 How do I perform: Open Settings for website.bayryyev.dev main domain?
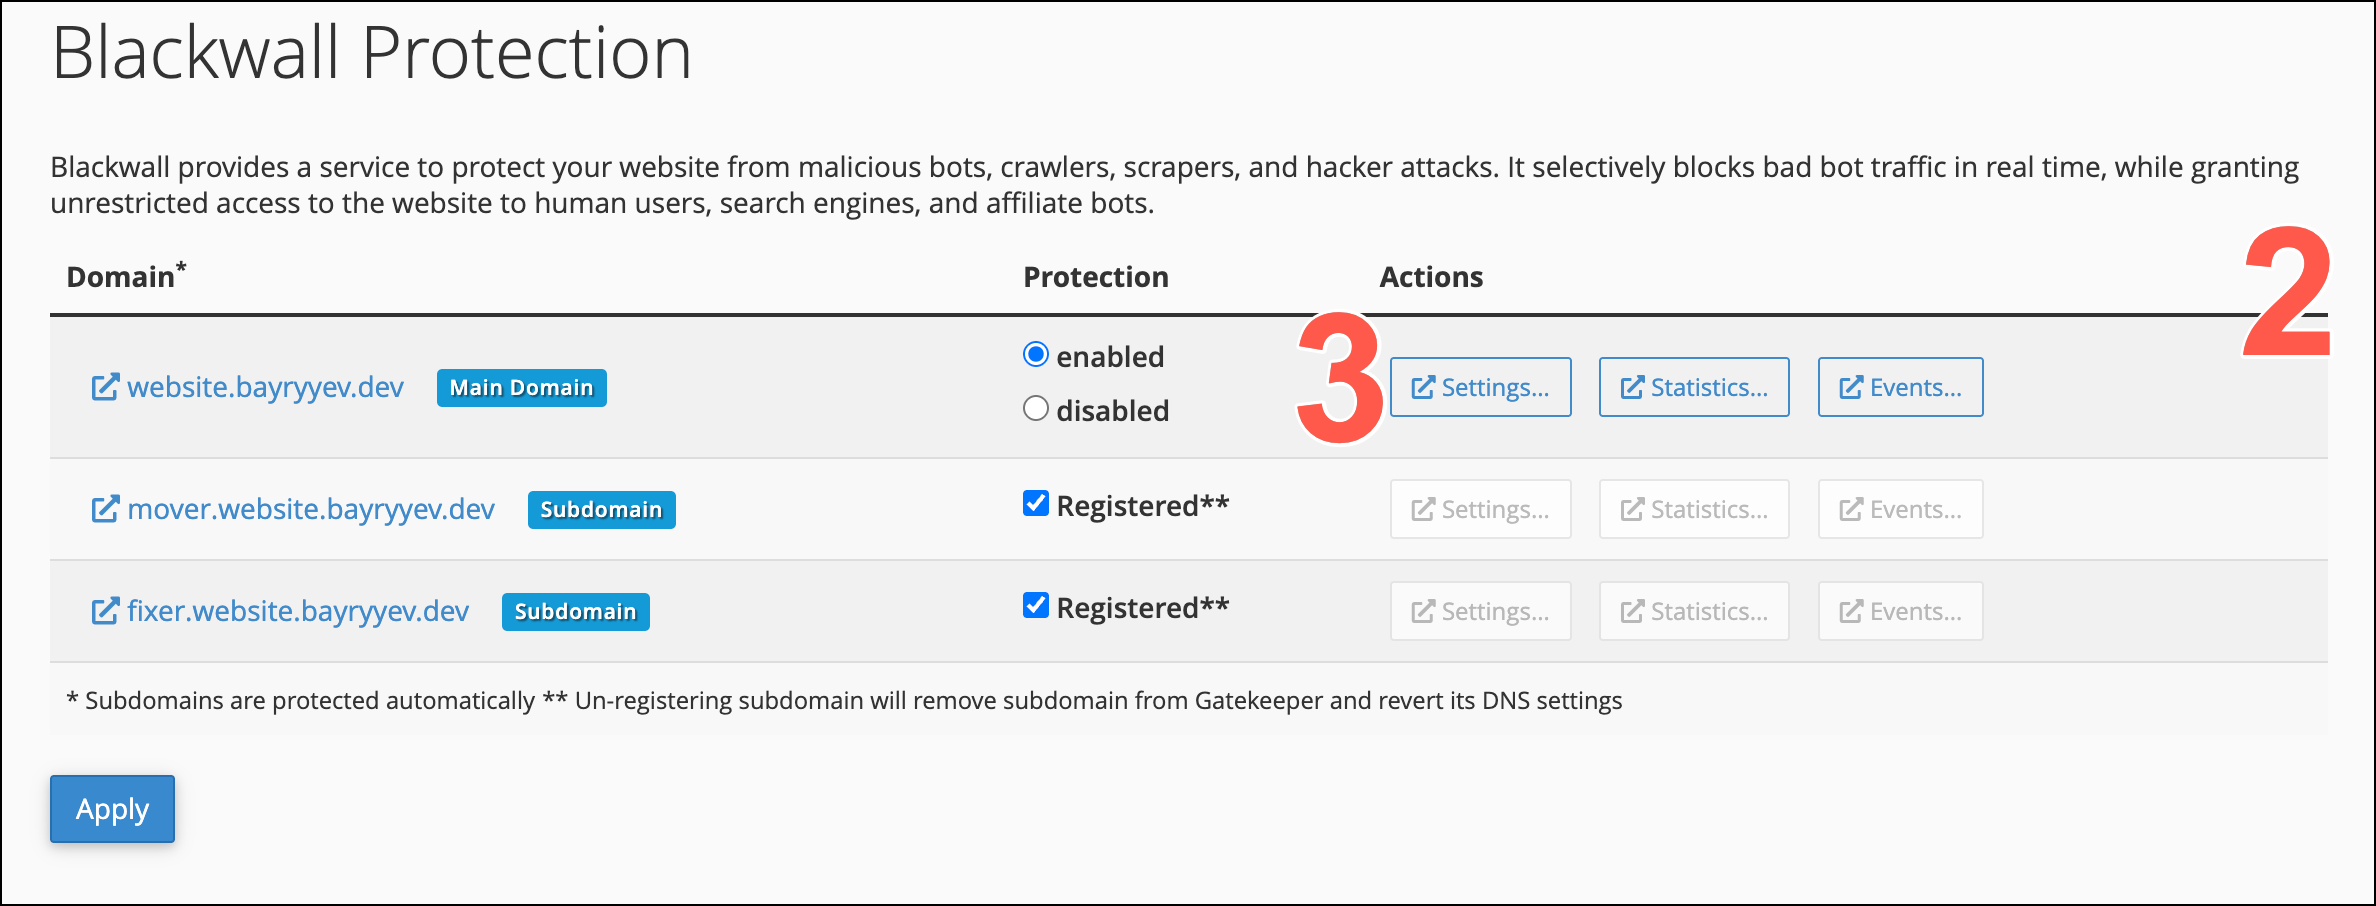click(x=1480, y=387)
